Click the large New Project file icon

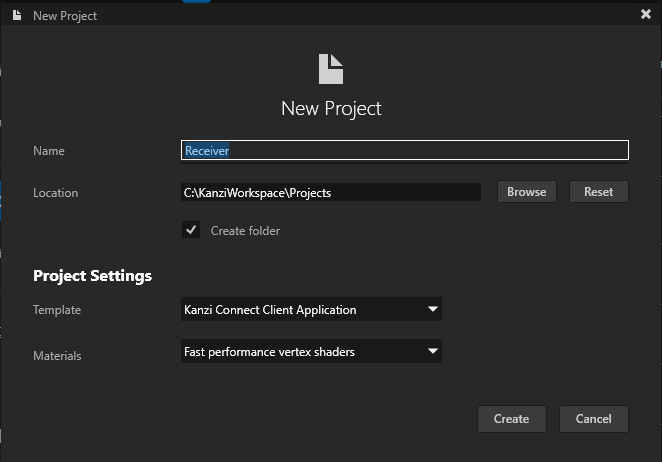pyautogui.click(x=331, y=69)
